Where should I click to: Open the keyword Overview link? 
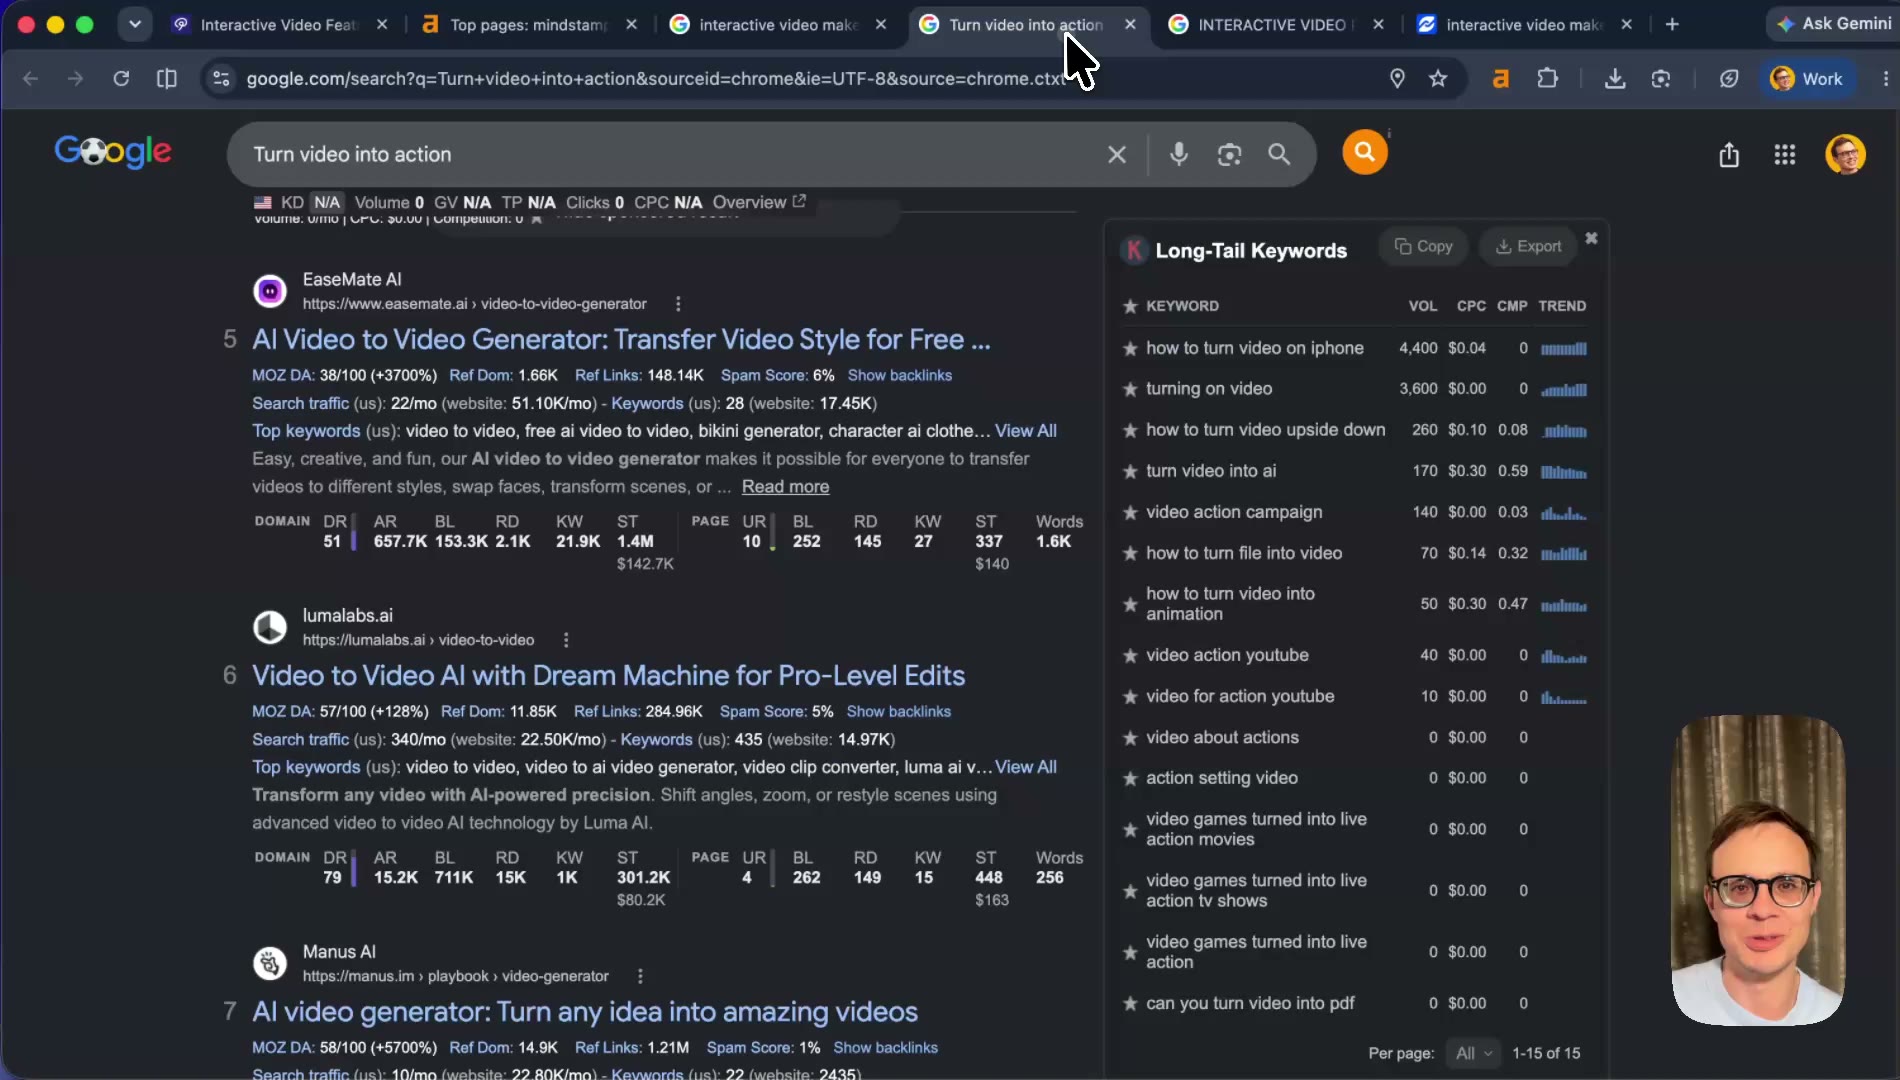click(759, 202)
